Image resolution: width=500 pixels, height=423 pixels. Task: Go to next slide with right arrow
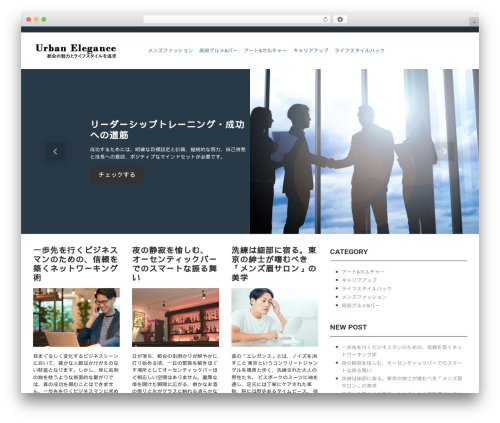(444, 152)
